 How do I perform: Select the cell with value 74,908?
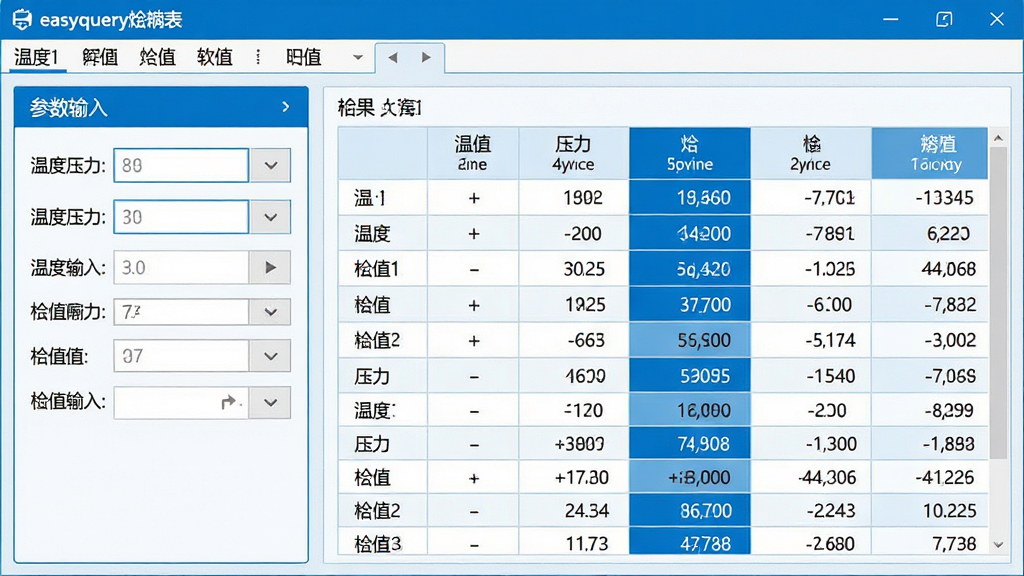(x=690, y=444)
